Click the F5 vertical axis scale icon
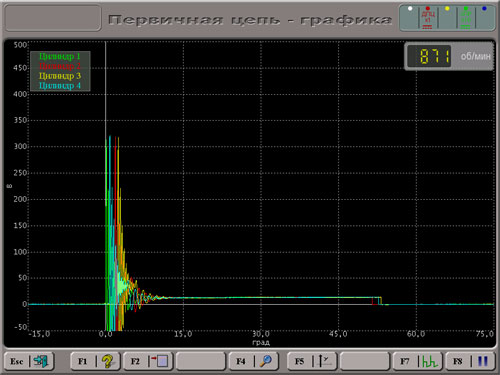The image size is (500, 375). click(323, 361)
